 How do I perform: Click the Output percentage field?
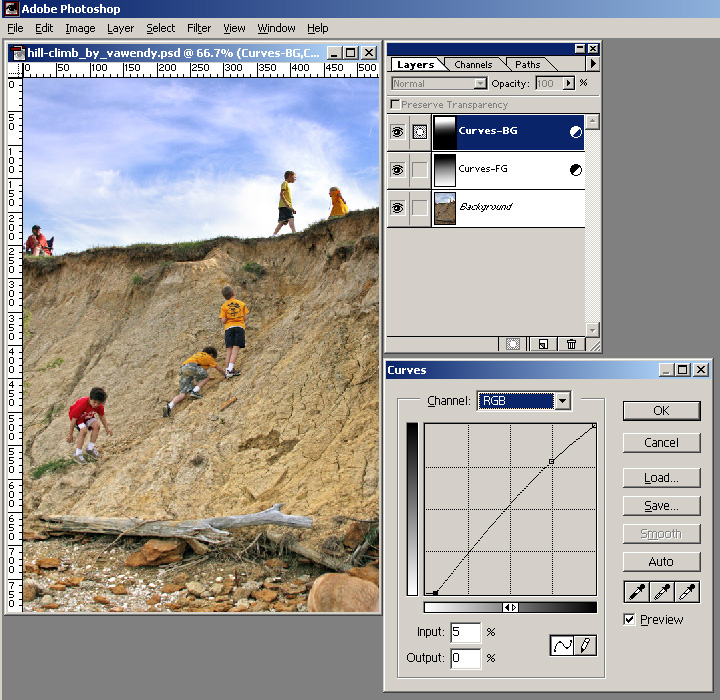pyautogui.click(x=466, y=658)
